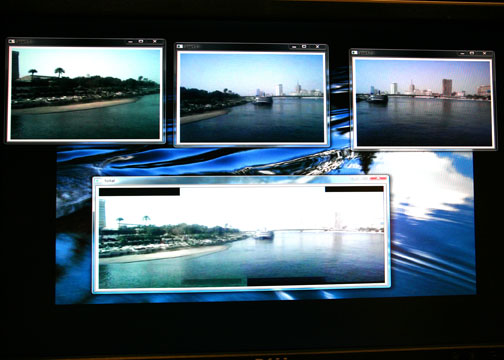Screen dimensions: 504x360
Task: Click the app icon of the panorama window
Action: (98, 181)
